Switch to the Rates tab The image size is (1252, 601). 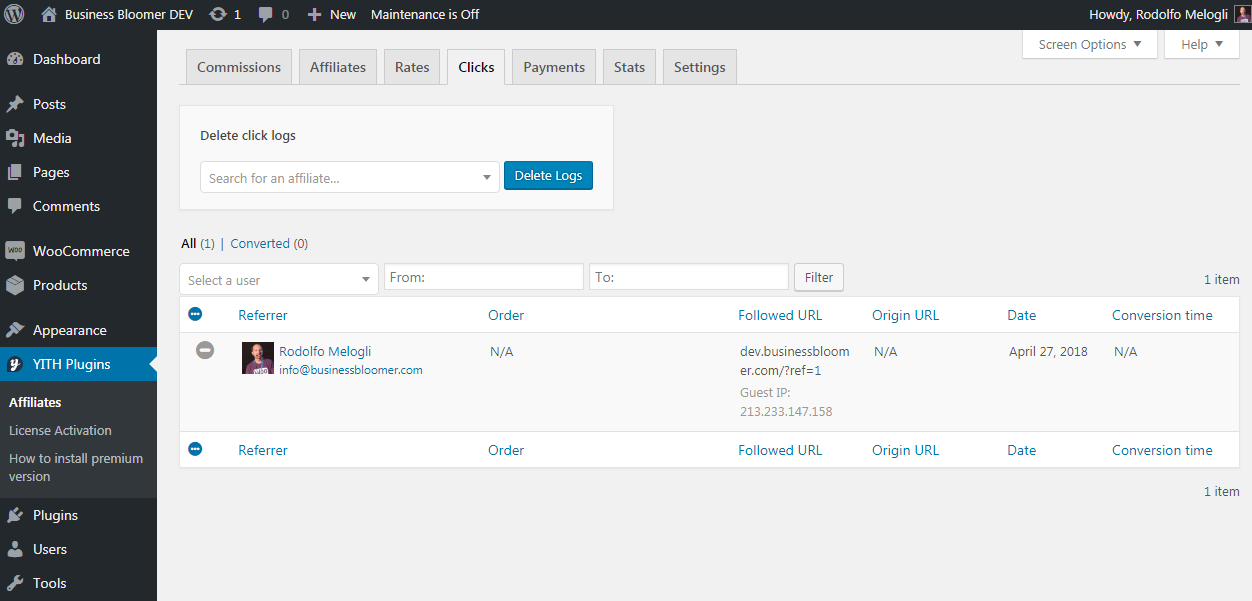click(x=412, y=67)
